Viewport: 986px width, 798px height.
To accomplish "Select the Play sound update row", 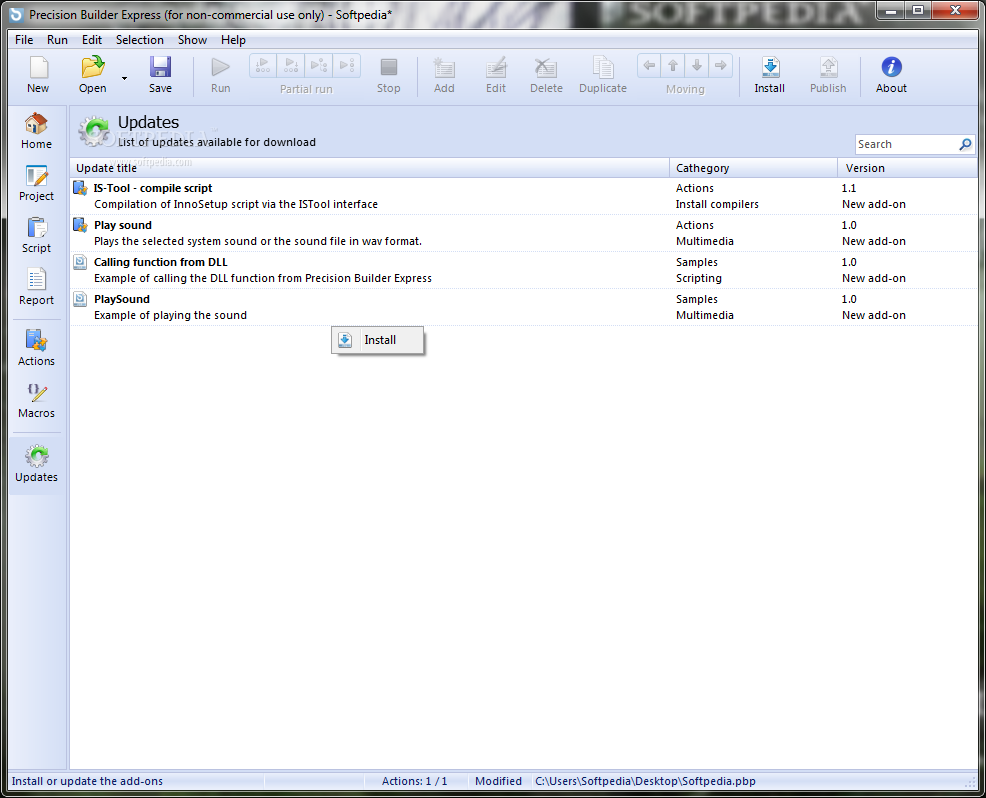I will [x=524, y=233].
